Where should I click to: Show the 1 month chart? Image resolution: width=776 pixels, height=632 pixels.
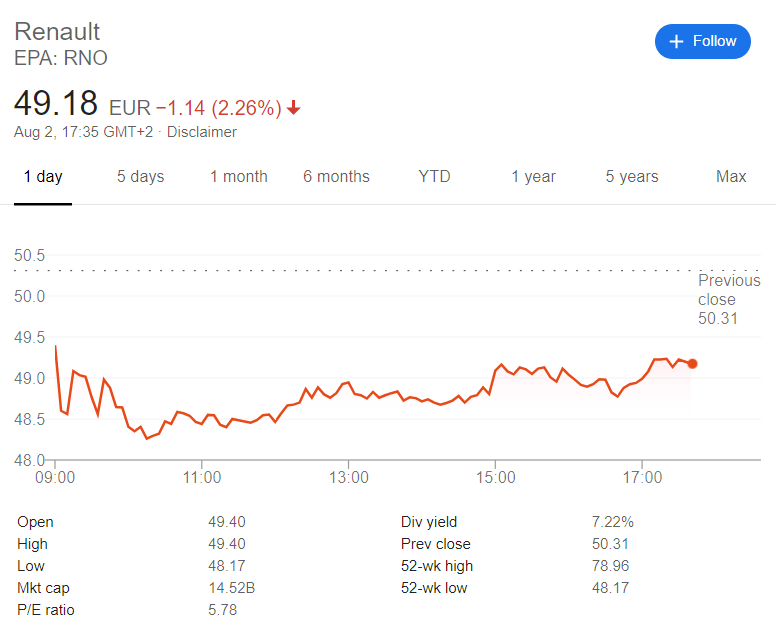click(x=238, y=177)
